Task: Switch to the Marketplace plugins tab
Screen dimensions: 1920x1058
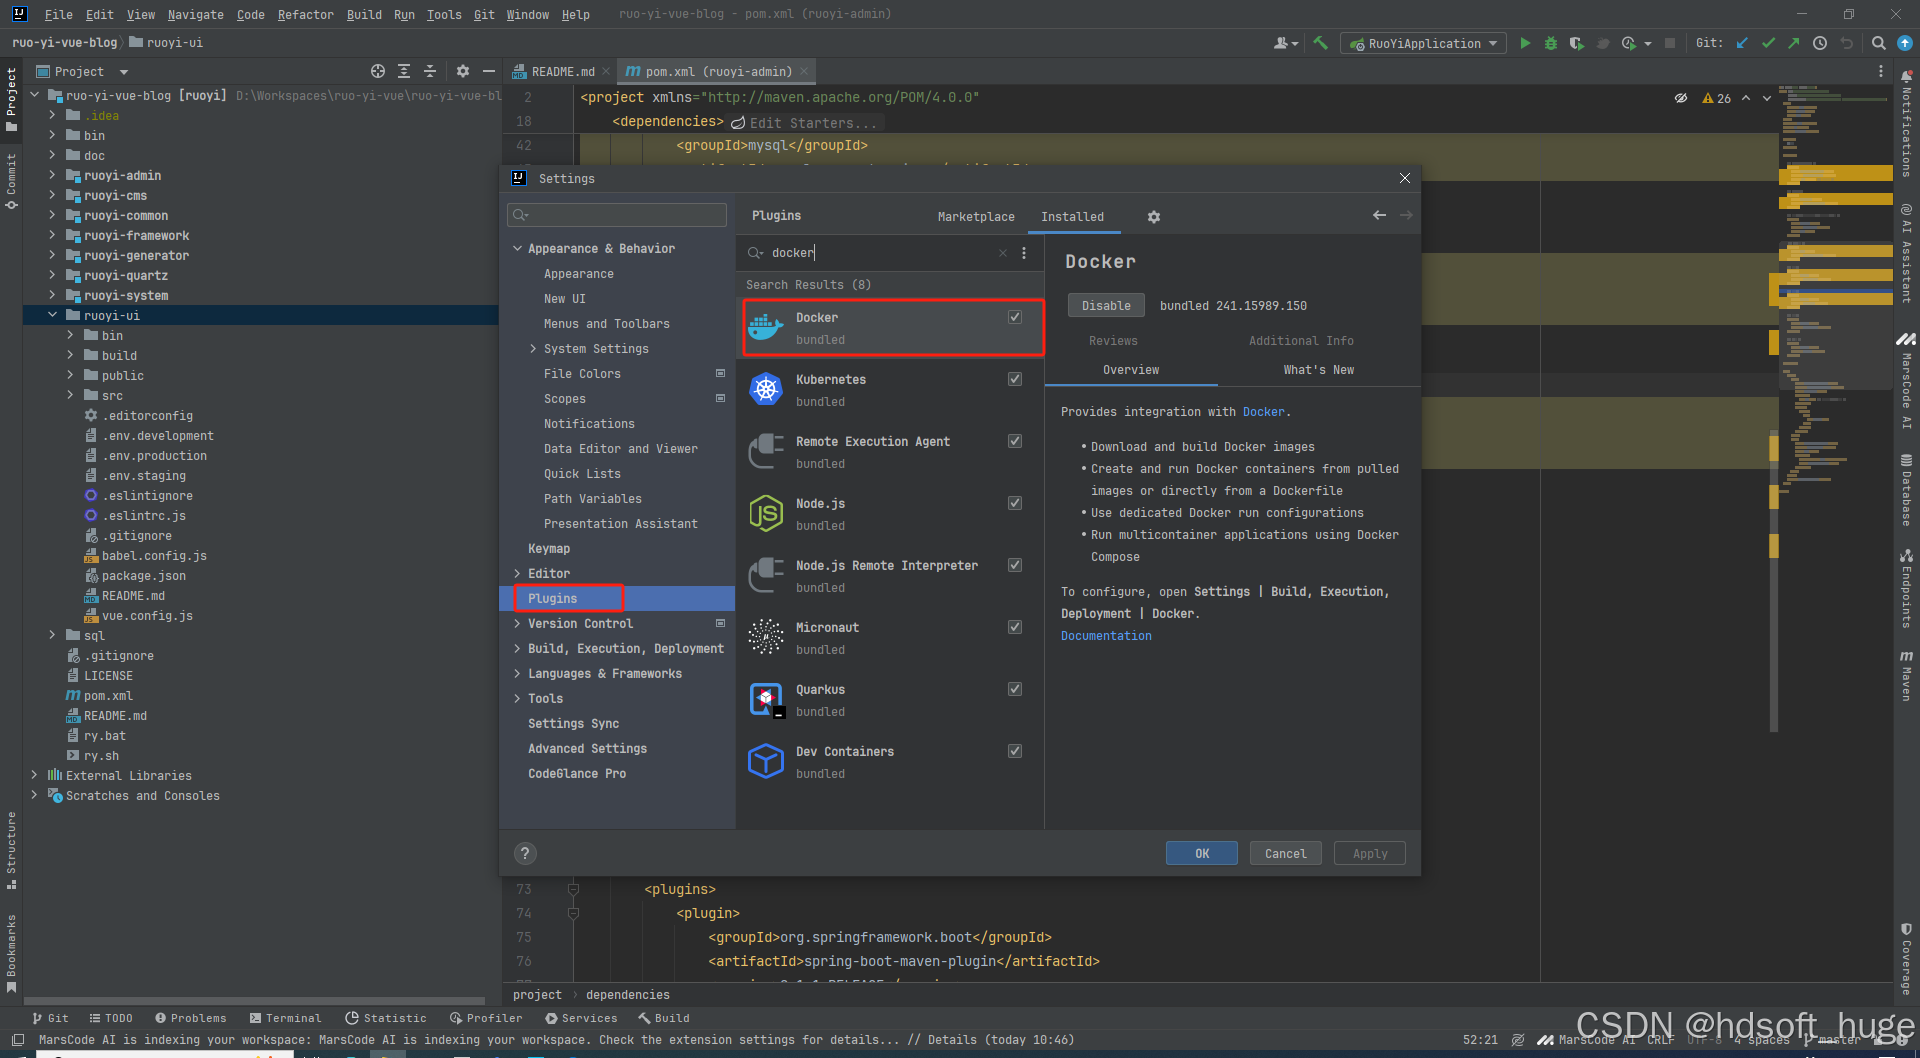Action: [x=976, y=216]
